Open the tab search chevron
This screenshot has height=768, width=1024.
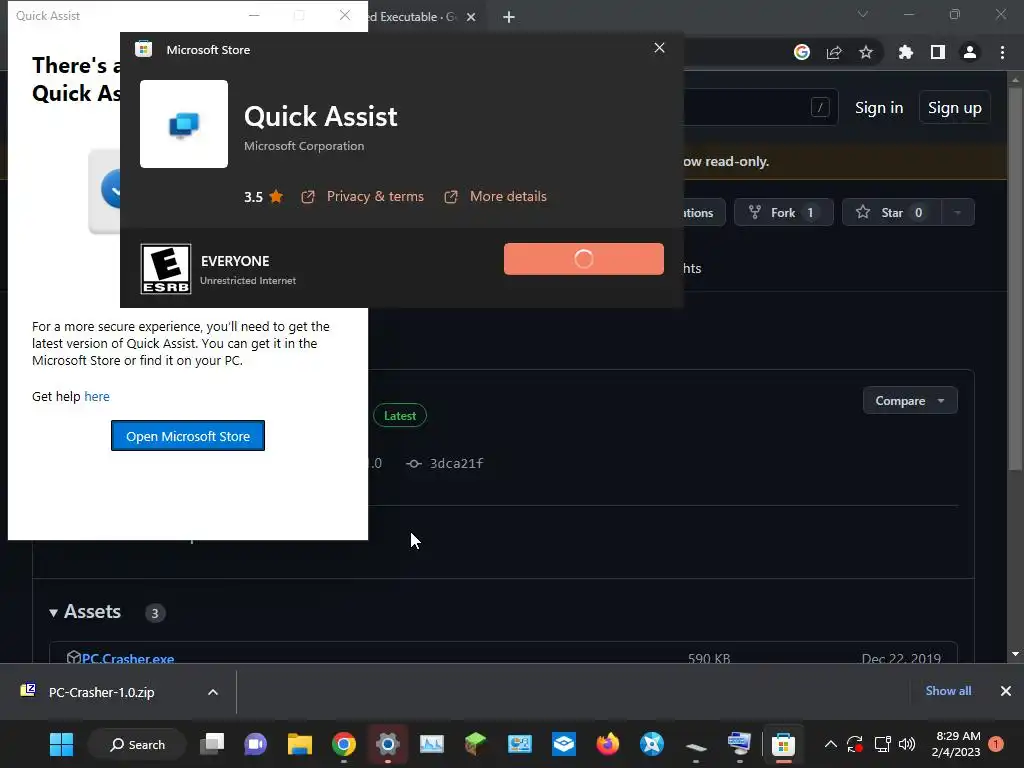coord(863,14)
